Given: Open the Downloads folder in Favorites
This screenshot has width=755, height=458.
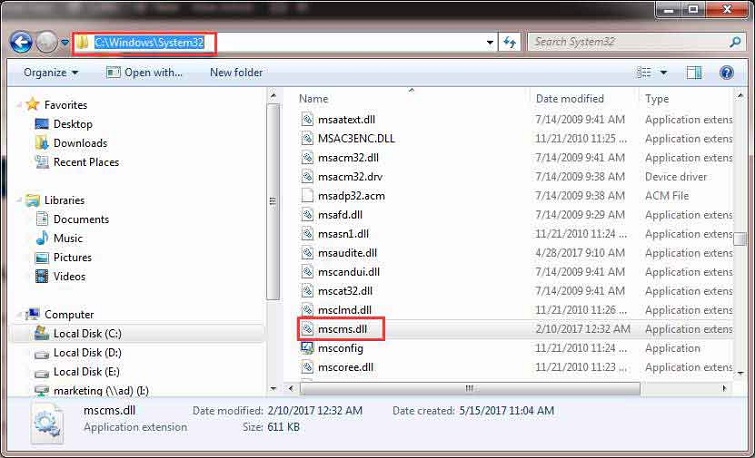Looking at the screenshot, I should (x=80, y=143).
